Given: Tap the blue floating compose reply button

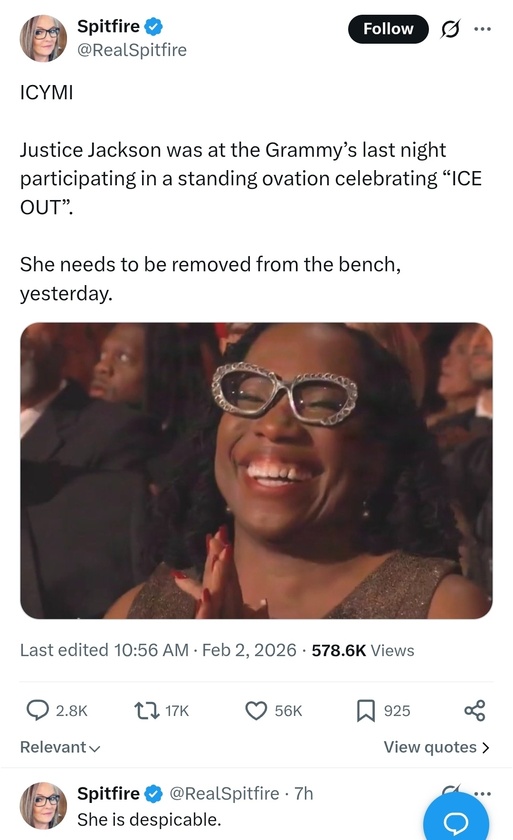Looking at the screenshot, I should [456, 819].
